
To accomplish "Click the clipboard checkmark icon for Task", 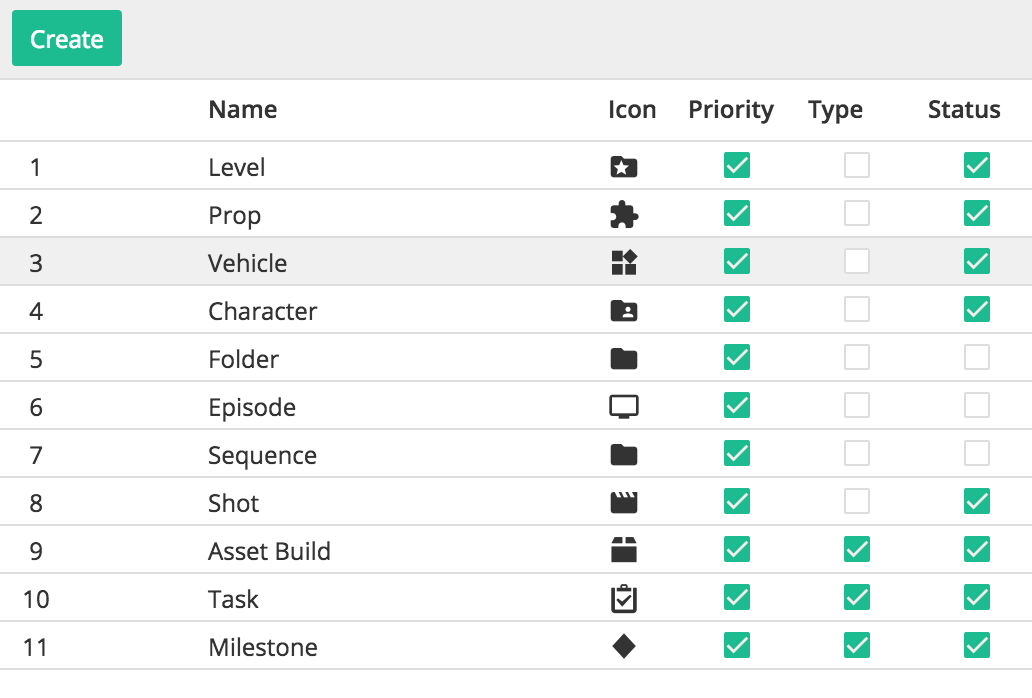I will click(x=623, y=597).
